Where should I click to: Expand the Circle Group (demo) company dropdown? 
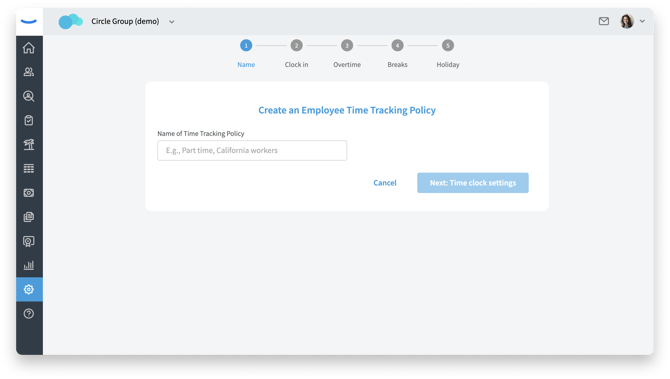171,22
